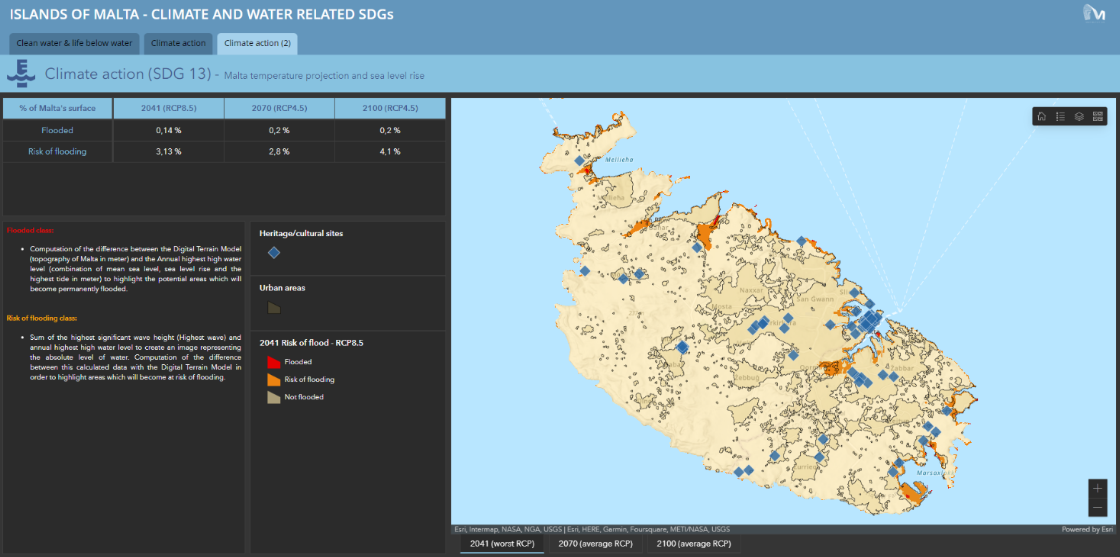Click the heritage diamond marker near Mellieha
Image resolution: width=1120 pixels, height=557 pixels.
[x=579, y=161]
